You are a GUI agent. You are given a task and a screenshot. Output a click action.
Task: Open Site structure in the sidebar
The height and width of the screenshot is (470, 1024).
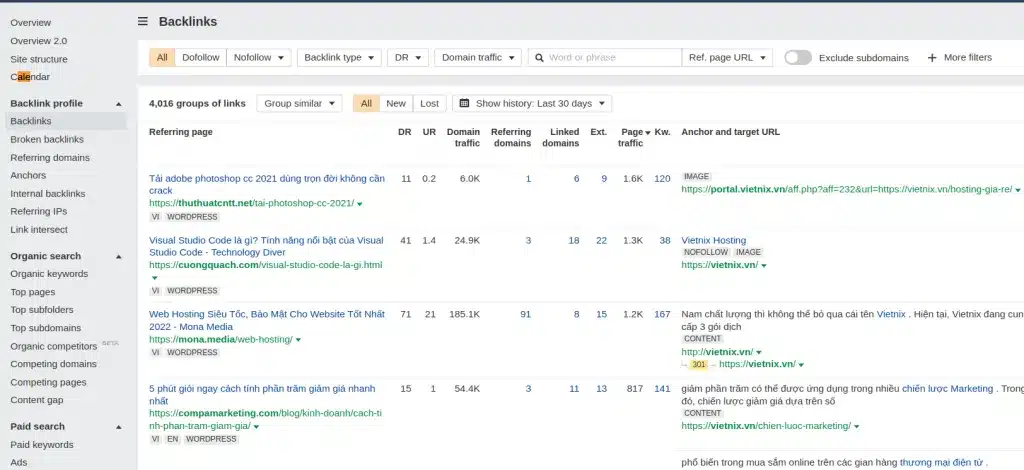[x=39, y=59]
